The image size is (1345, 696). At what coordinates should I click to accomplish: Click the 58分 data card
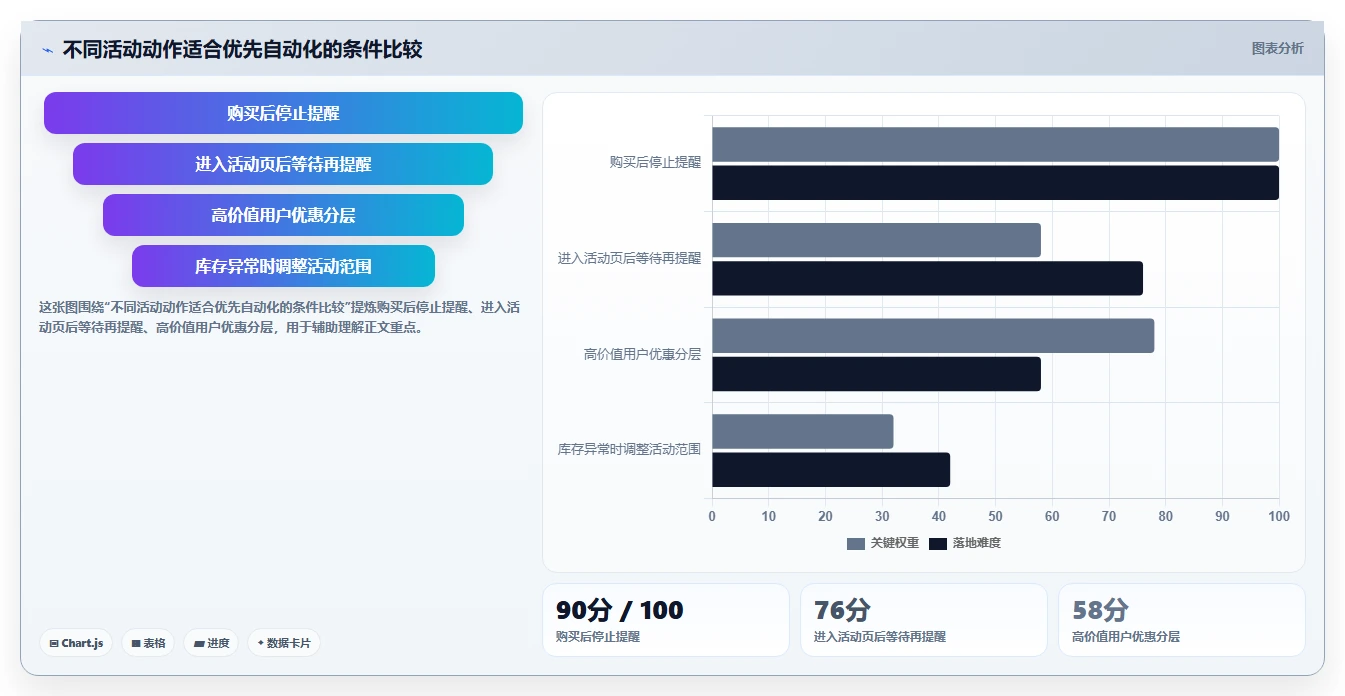coord(1181,620)
